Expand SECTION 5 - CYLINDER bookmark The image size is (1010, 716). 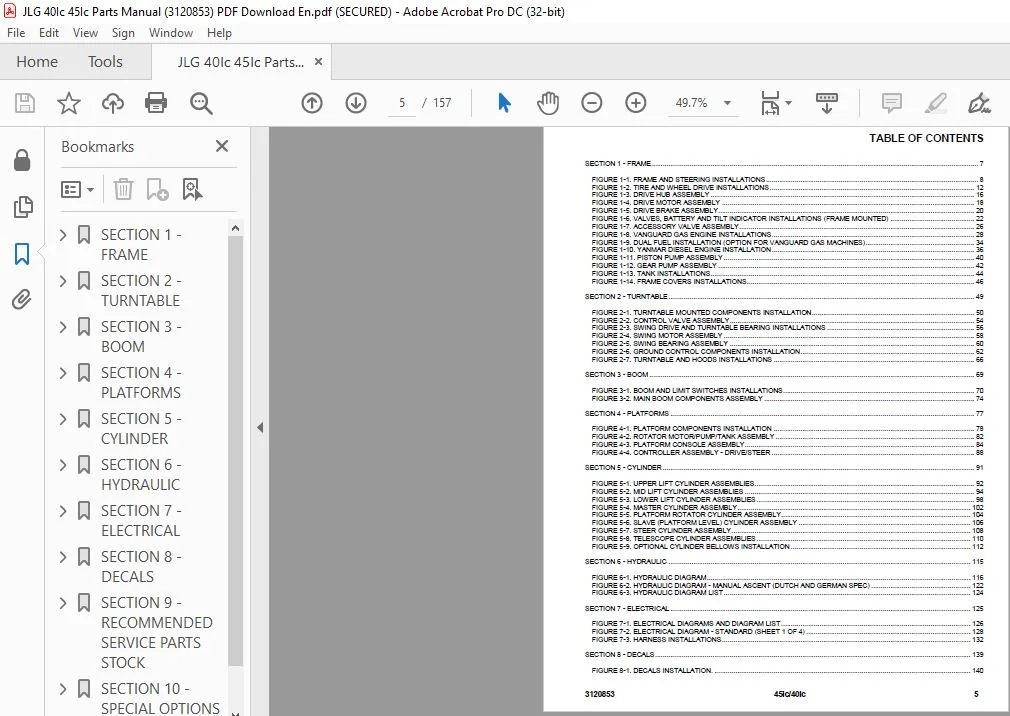tap(63, 419)
